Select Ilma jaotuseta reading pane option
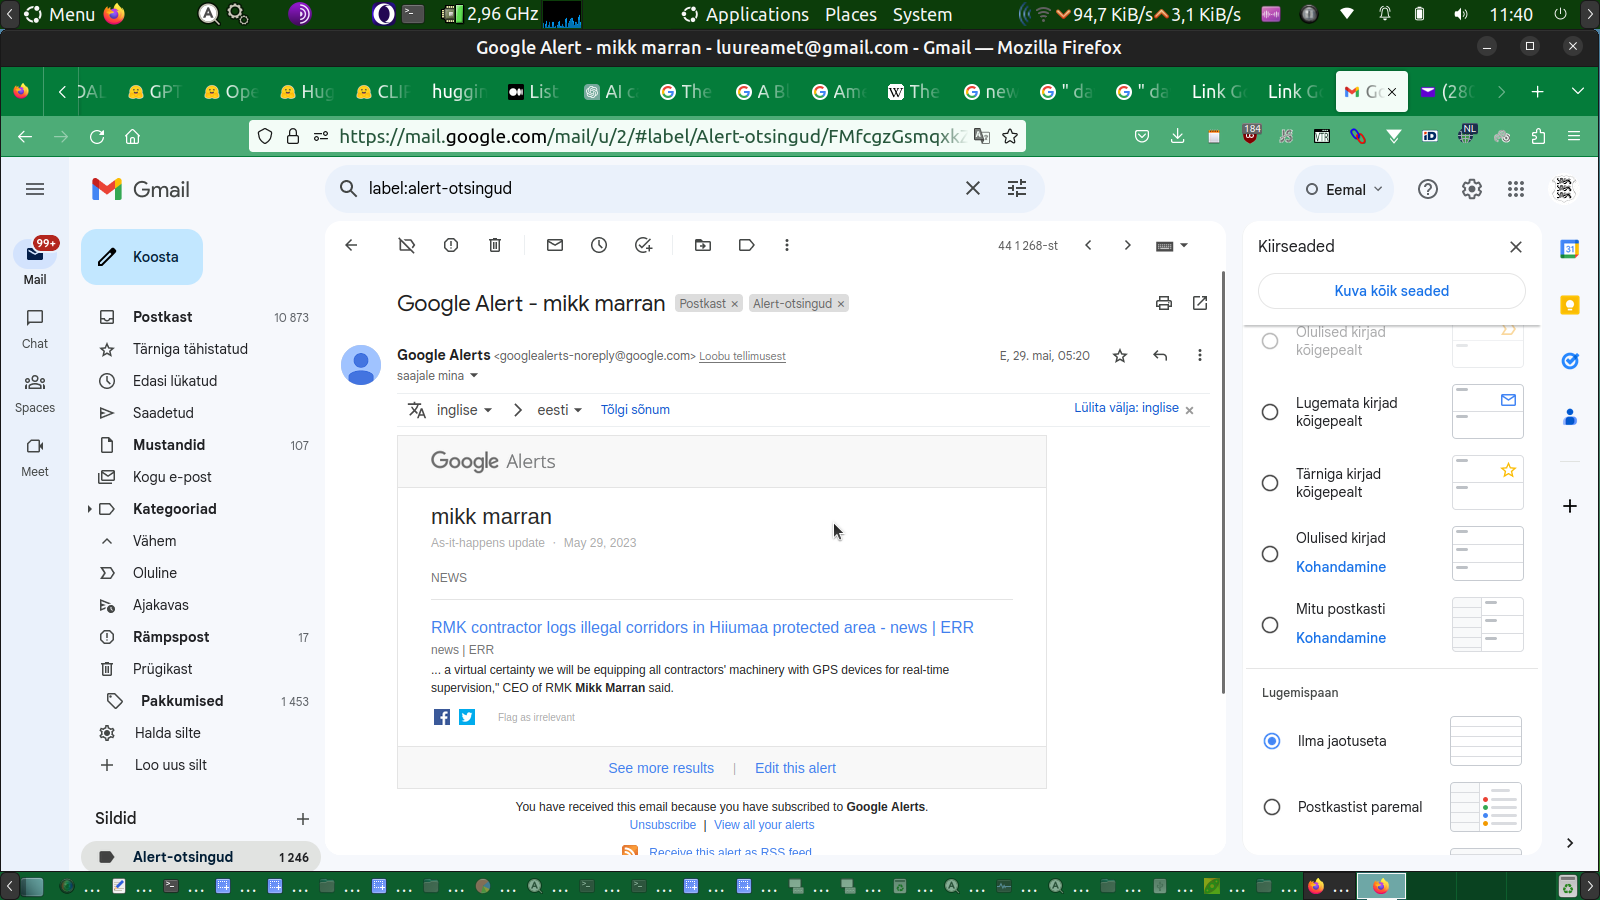The height and width of the screenshot is (900, 1600). (1272, 741)
